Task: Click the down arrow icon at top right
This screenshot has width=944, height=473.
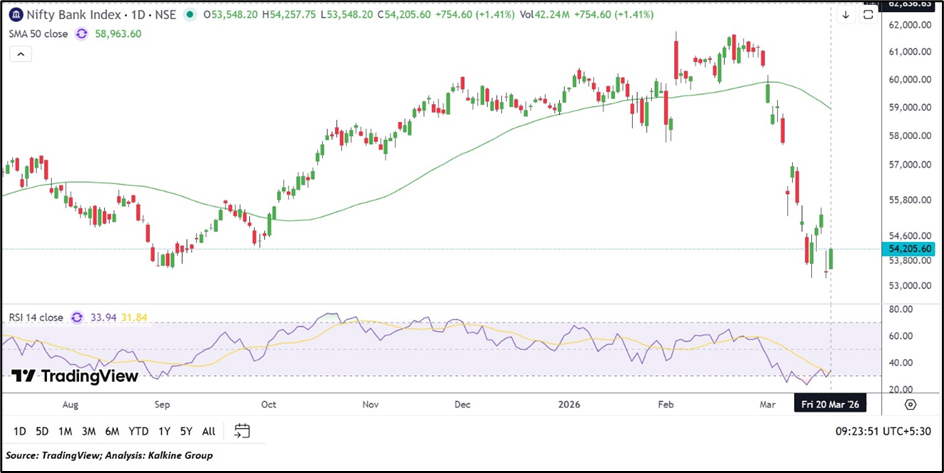Action: click(845, 15)
